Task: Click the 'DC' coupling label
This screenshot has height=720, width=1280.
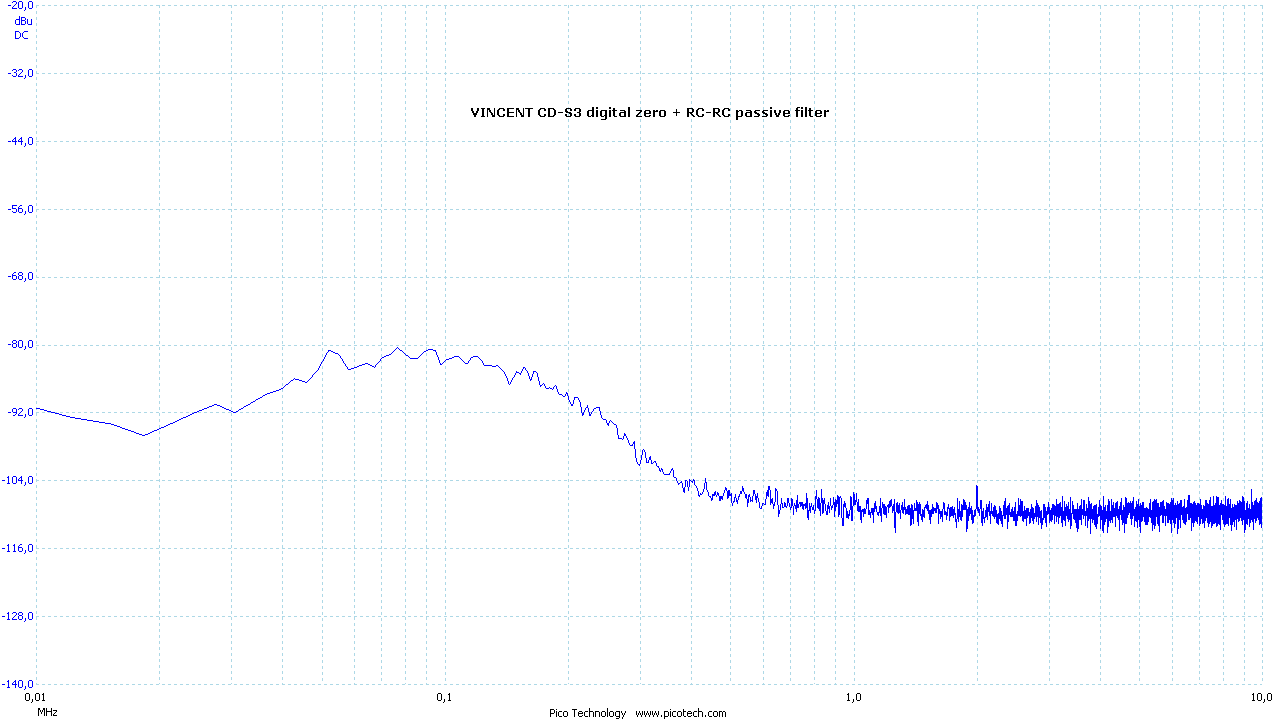Action: [21, 35]
